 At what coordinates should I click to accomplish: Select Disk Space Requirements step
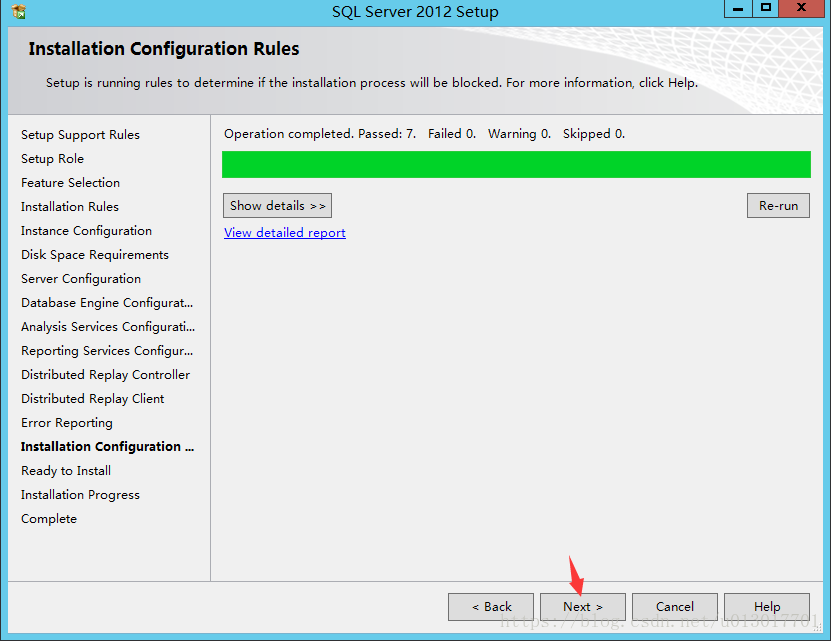[x=95, y=254]
